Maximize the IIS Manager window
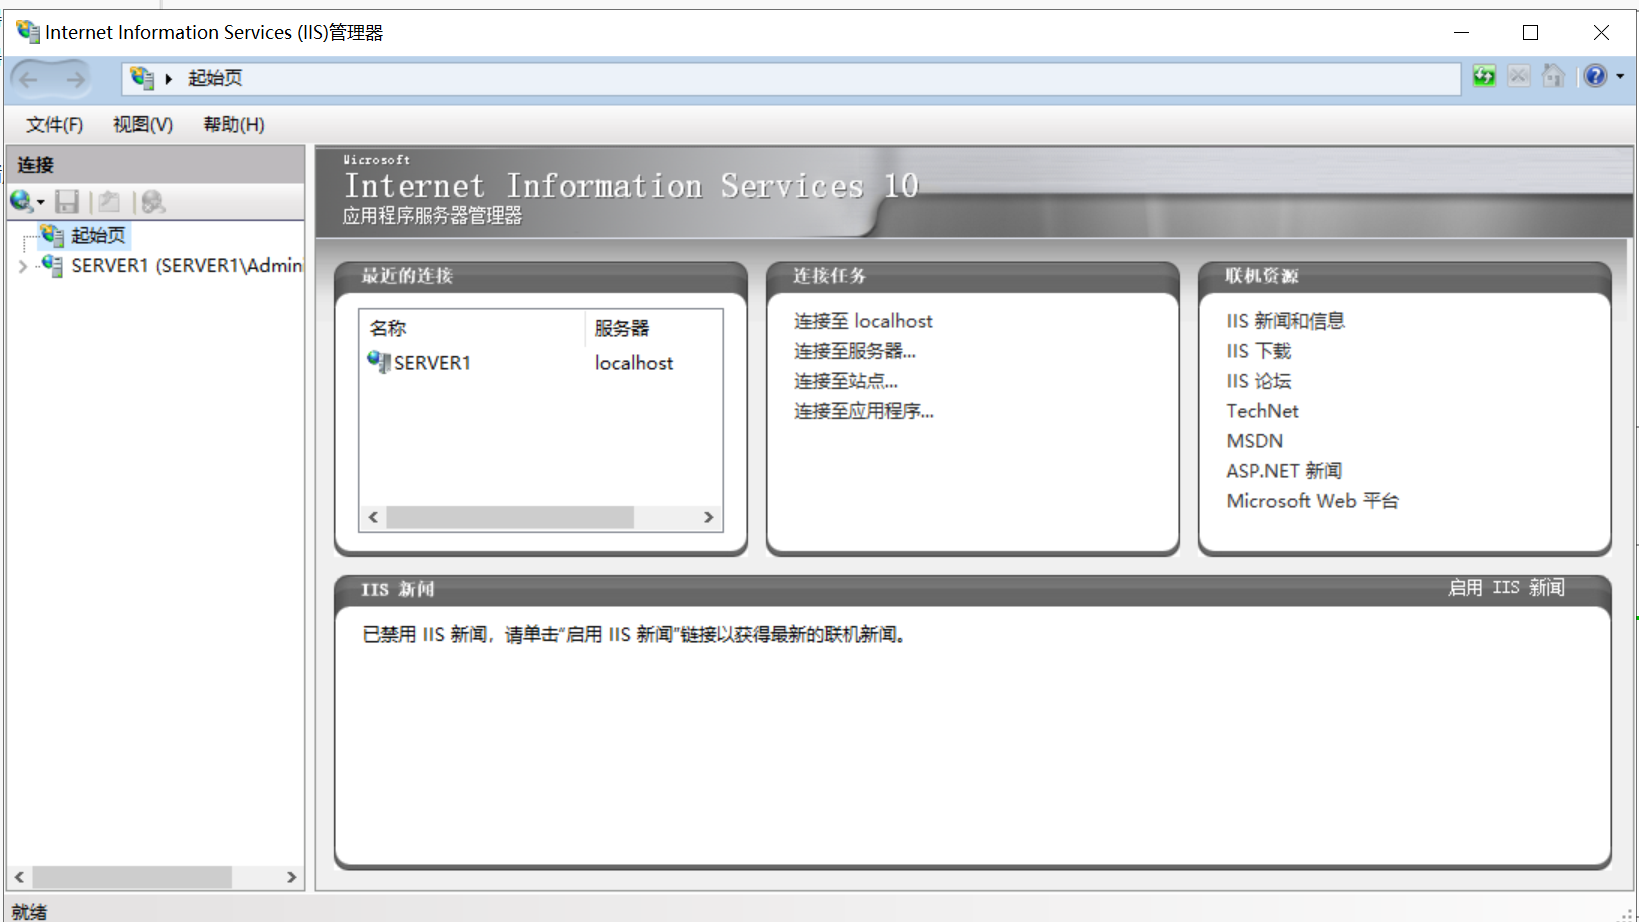This screenshot has height=922, width=1639. (1530, 32)
